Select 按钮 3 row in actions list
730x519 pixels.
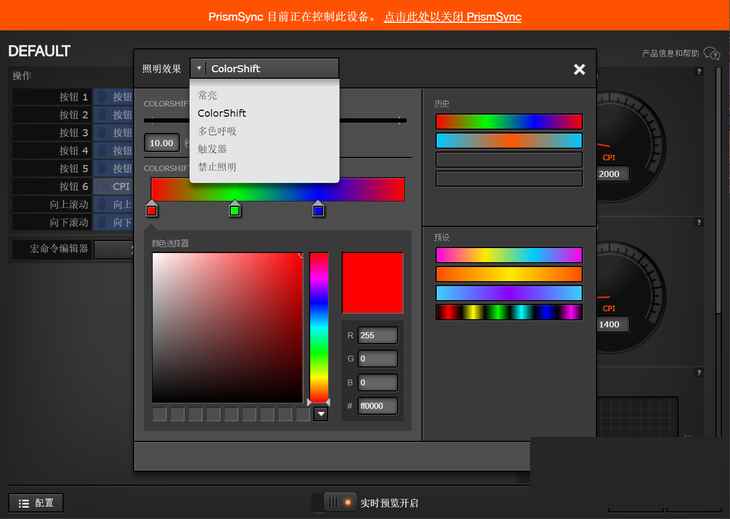[72, 133]
